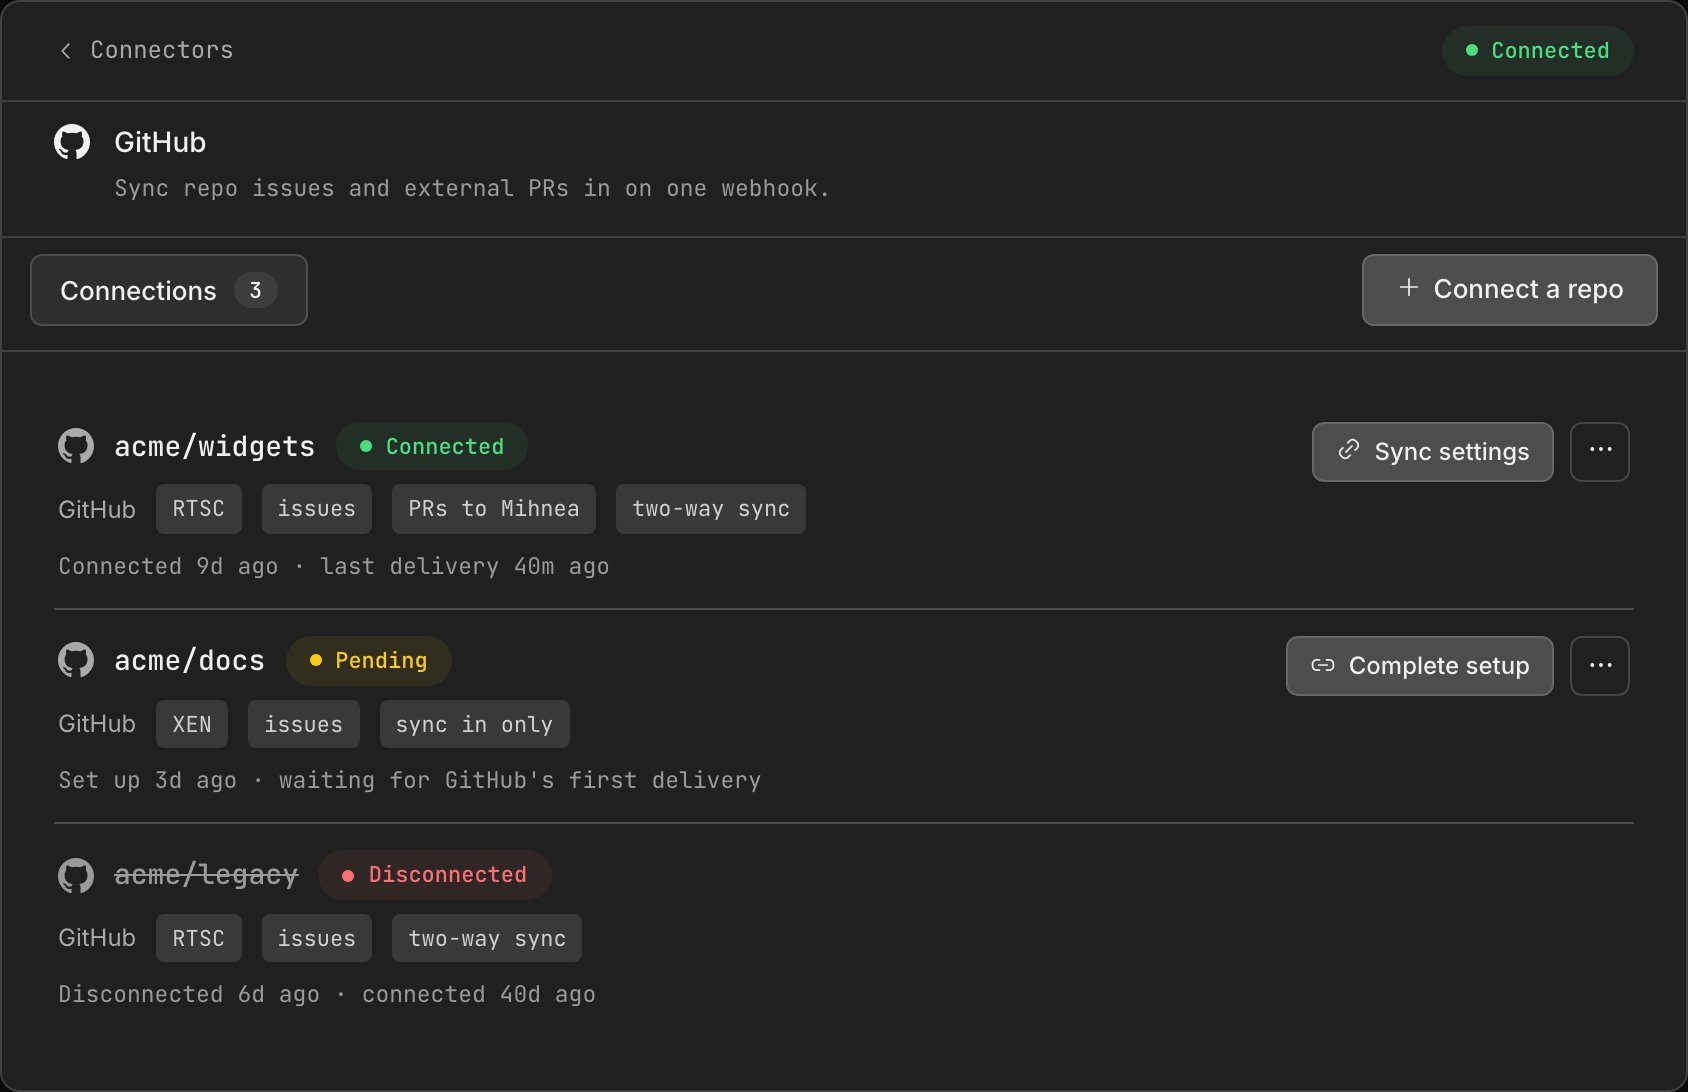Open the more options menu for acme/docs
1688x1092 pixels.
(x=1600, y=666)
